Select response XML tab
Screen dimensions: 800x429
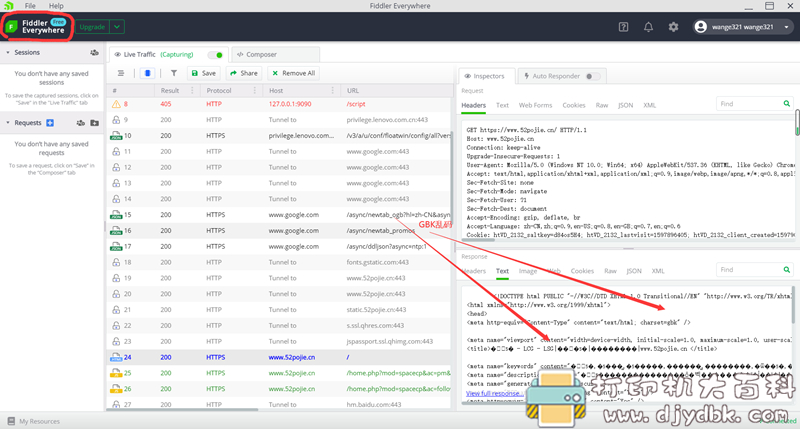pos(658,271)
